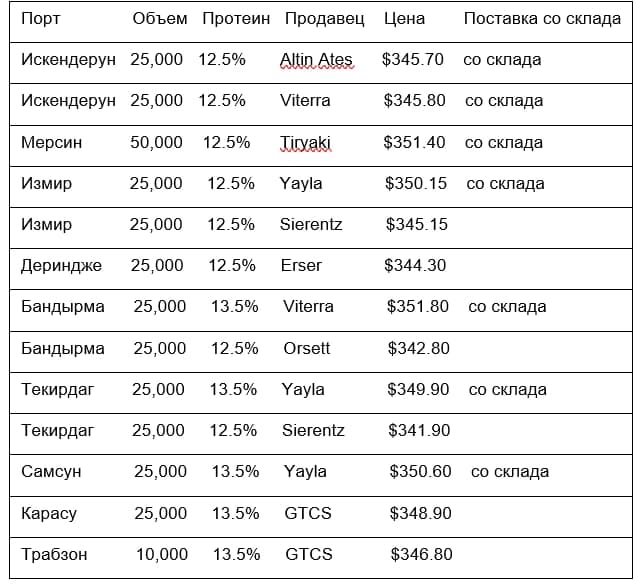Viewport: 643px width, 587px height.
Task: Click the Поставка со склада header
Action: tap(542, 19)
